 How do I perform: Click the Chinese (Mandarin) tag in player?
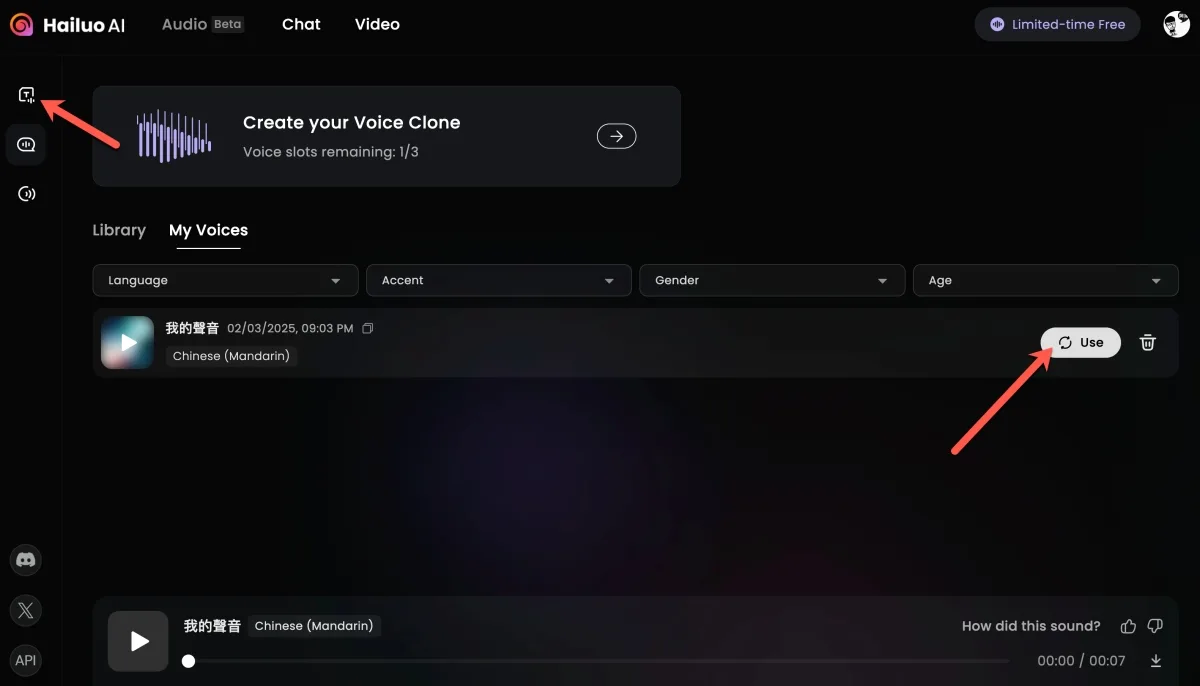[314, 626]
